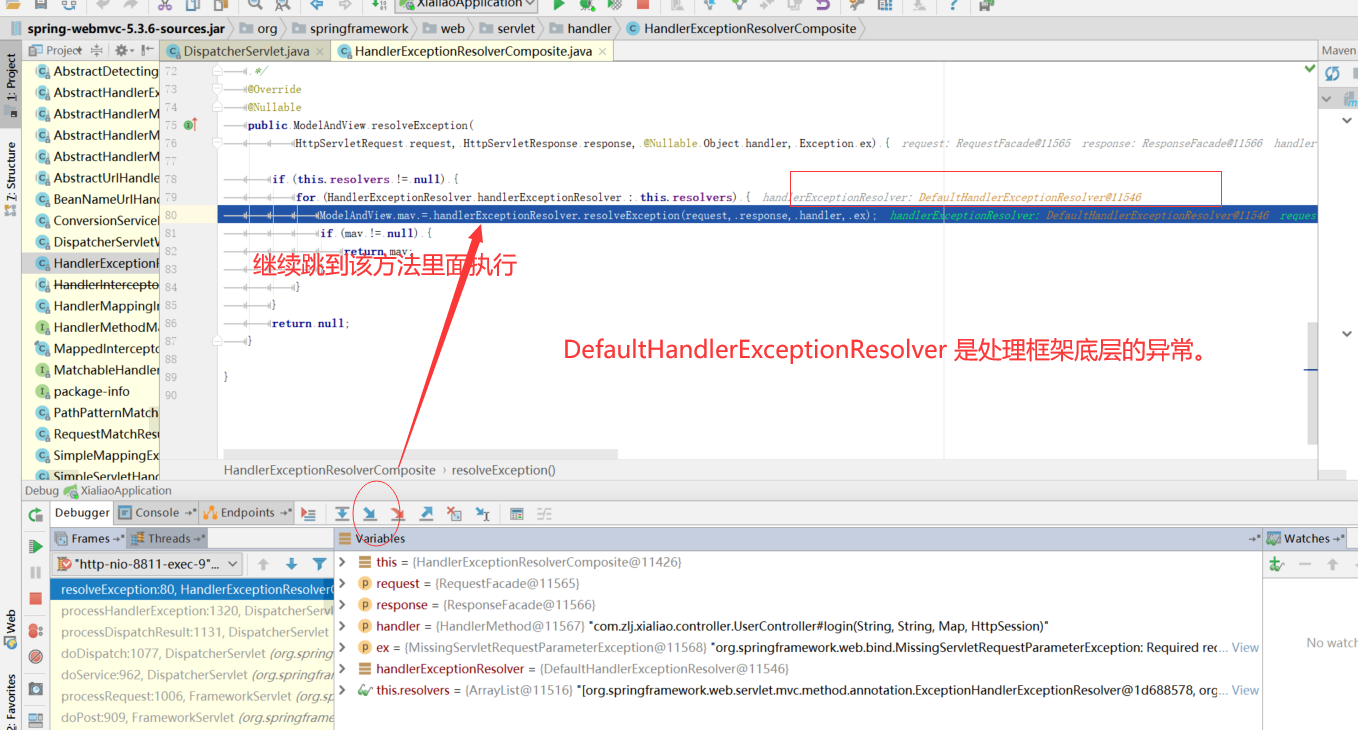Click the override gutter icon on line 75
The image size is (1358, 730).
click(x=190, y=125)
